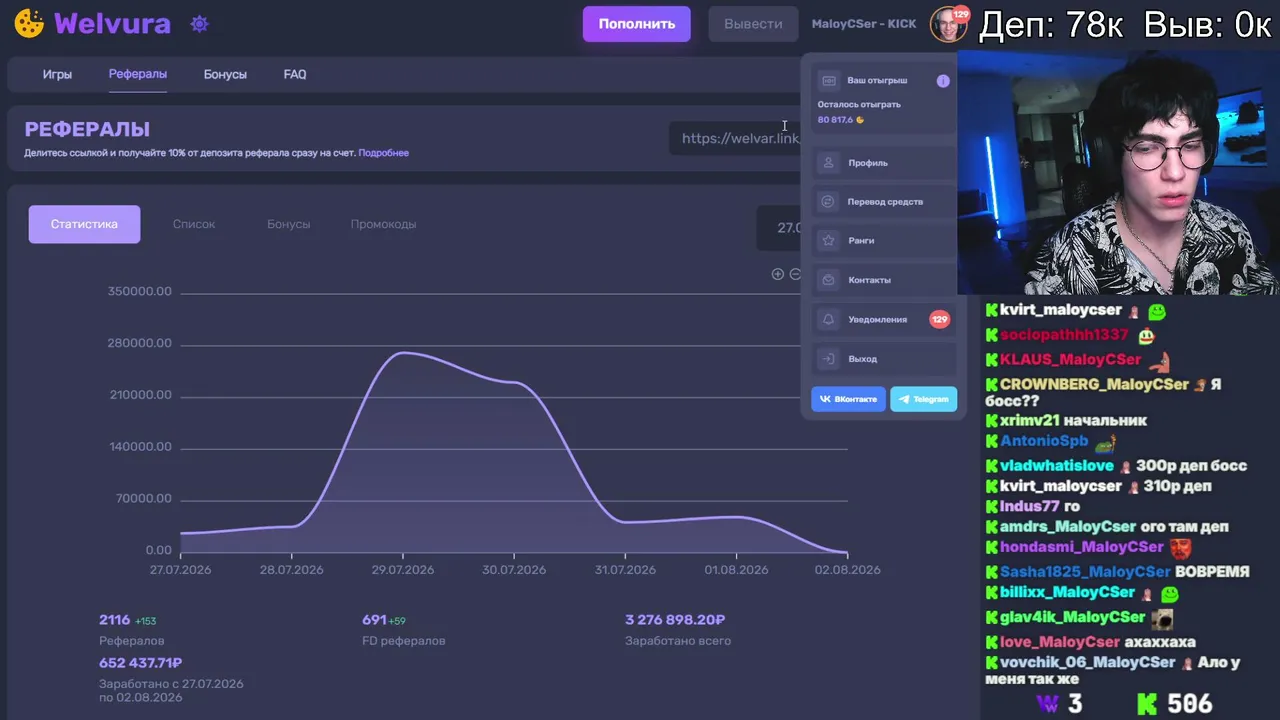This screenshot has height=720, width=1280.
Task: Click chat username Sasha1825_MaloyCSer
Action: pyautogui.click(x=1085, y=572)
